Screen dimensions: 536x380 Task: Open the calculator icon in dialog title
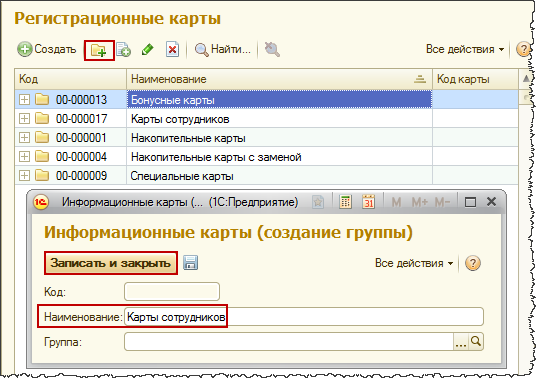point(345,202)
